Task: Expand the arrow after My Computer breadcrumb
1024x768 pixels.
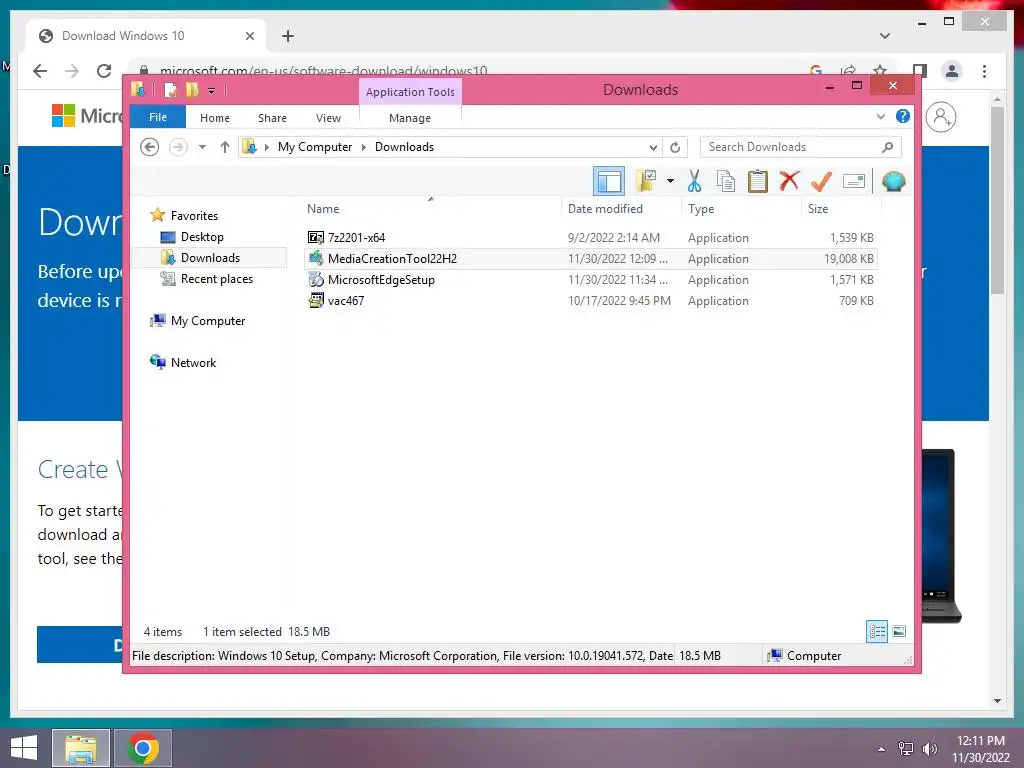Action: [x=364, y=147]
